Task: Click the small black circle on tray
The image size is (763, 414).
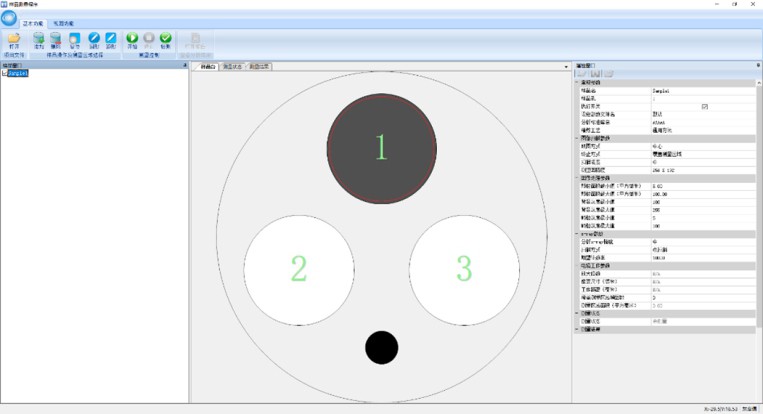Action: click(x=381, y=347)
